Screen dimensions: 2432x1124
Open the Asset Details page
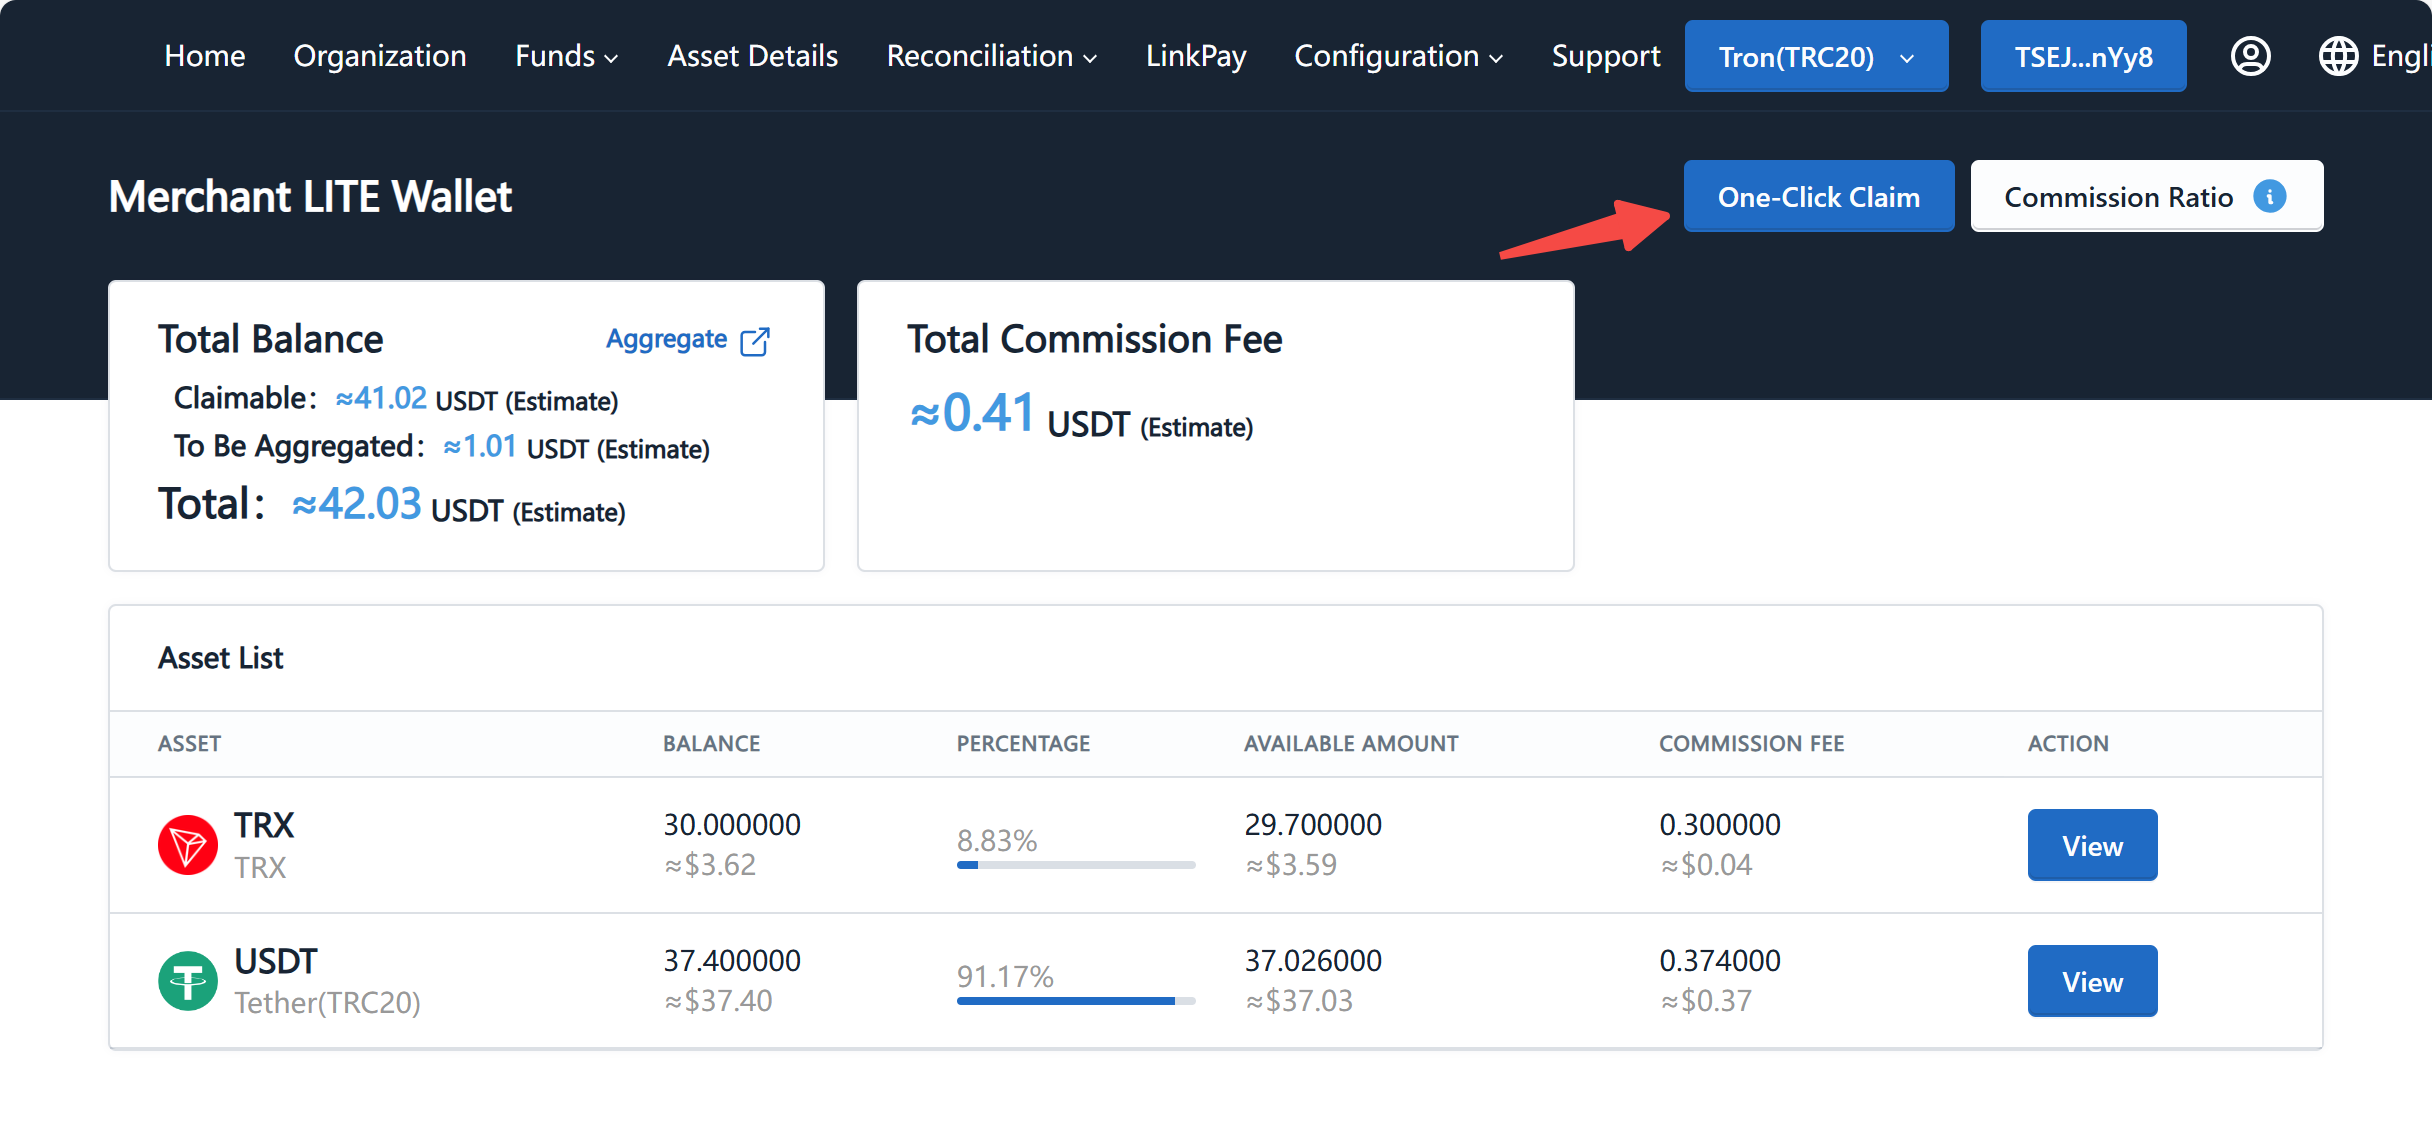pyautogui.click(x=753, y=56)
